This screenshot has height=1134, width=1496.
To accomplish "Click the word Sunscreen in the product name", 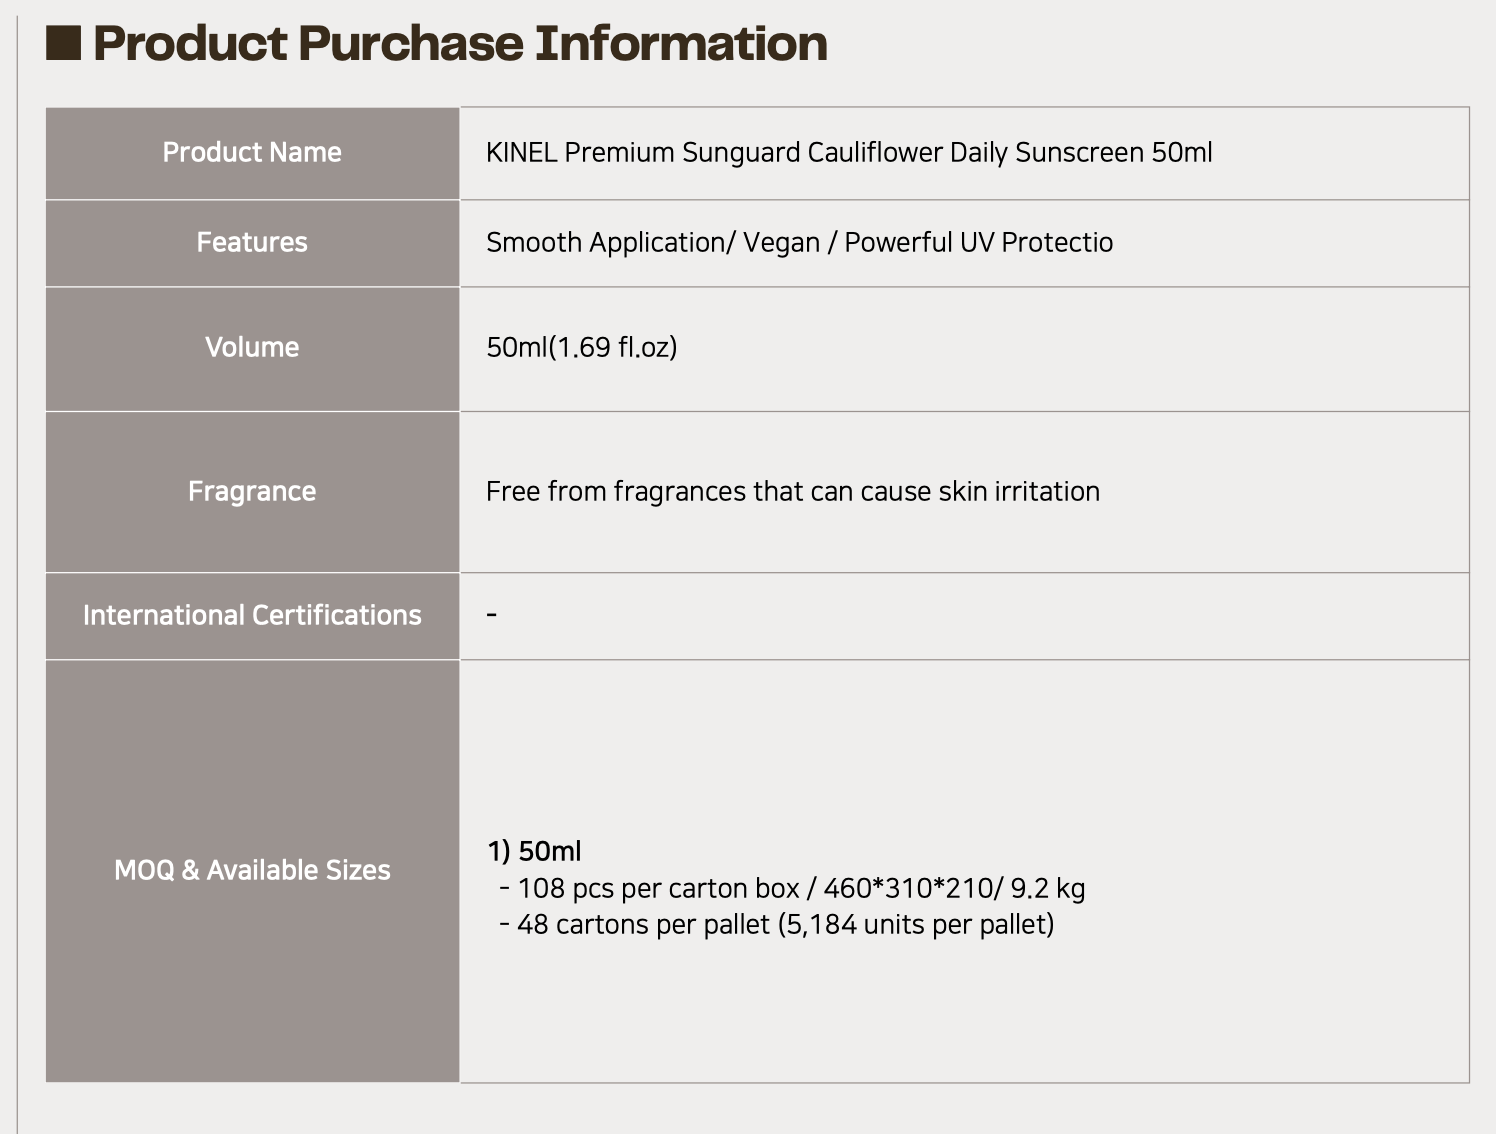I will point(1079,152).
